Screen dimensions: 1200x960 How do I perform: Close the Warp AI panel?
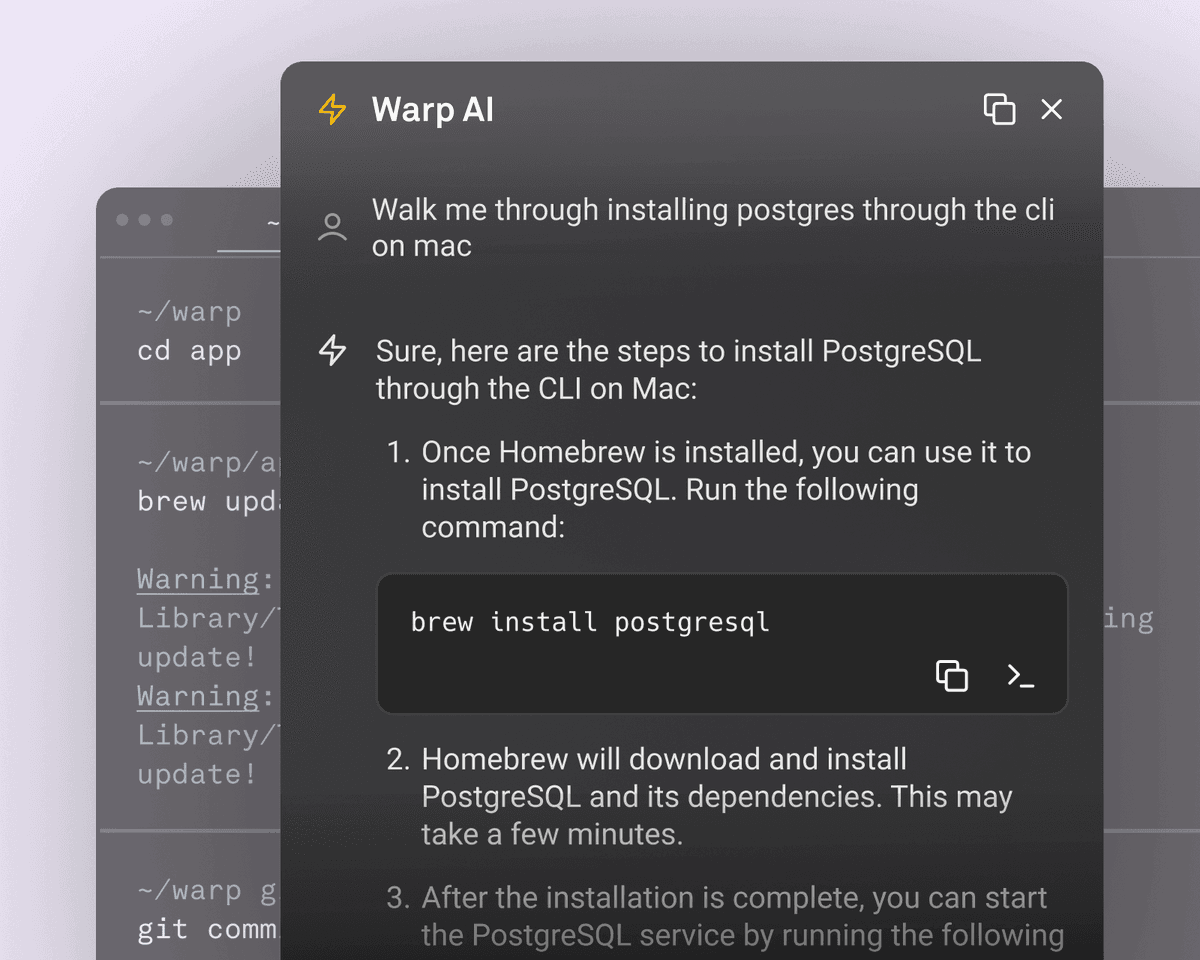(x=1051, y=109)
